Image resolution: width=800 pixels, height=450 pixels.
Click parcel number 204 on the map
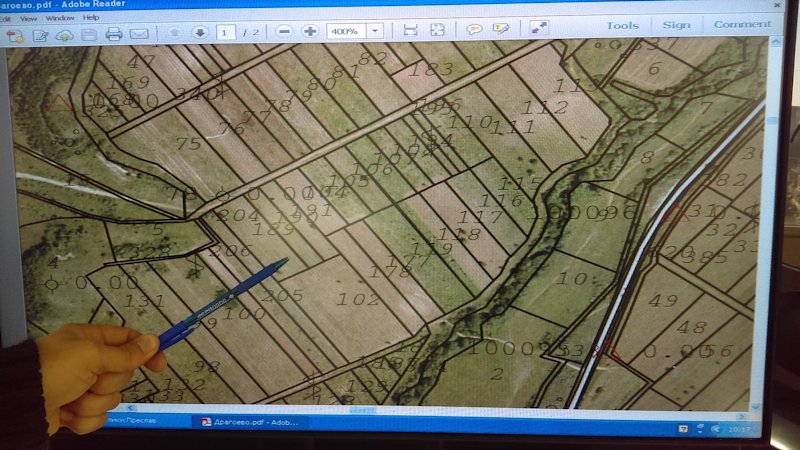point(237,215)
